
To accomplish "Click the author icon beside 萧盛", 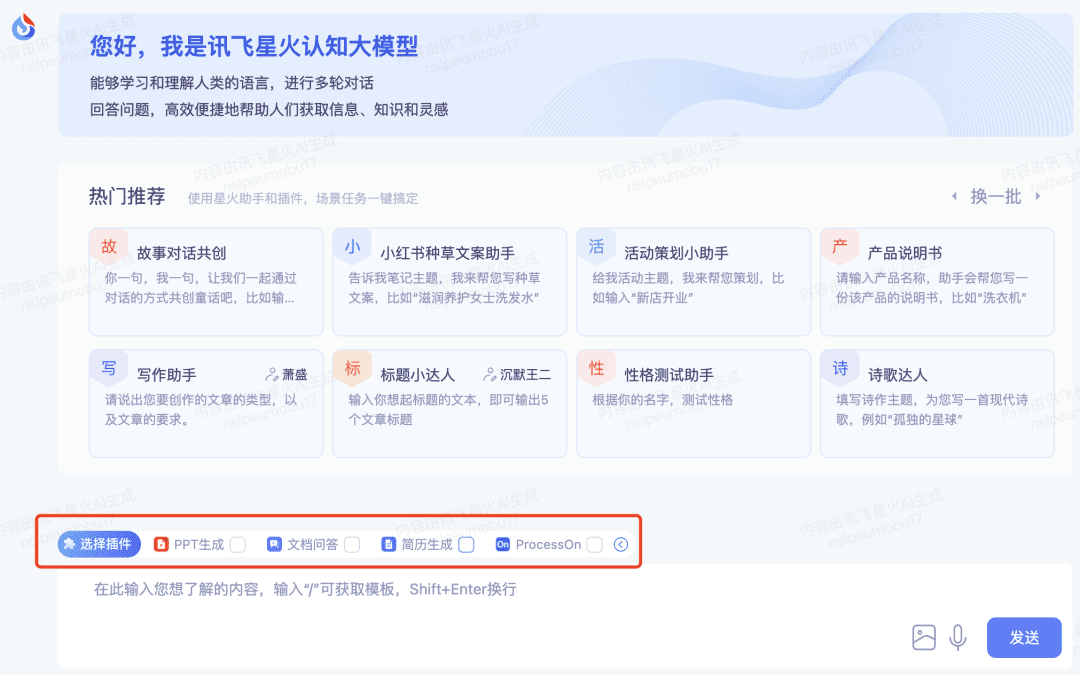I will pyautogui.click(x=272, y=375).
